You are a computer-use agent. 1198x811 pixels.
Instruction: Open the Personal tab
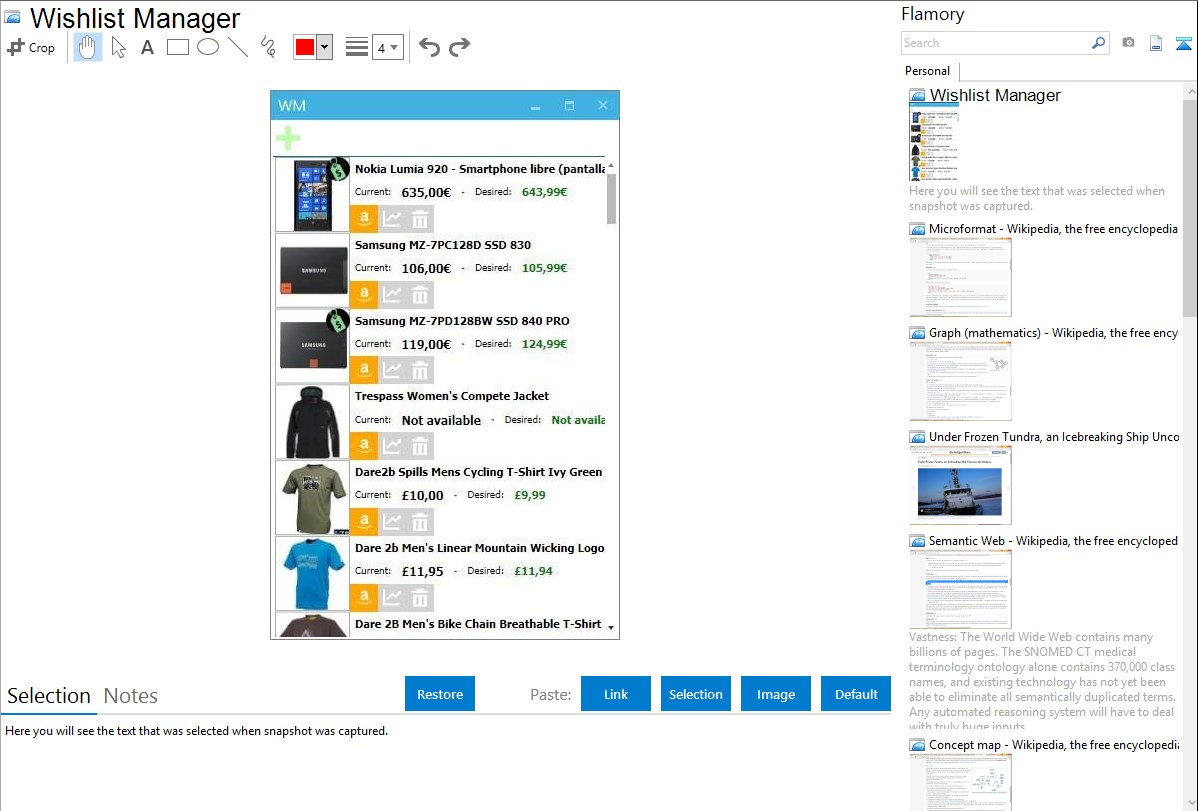coord(927,71)
